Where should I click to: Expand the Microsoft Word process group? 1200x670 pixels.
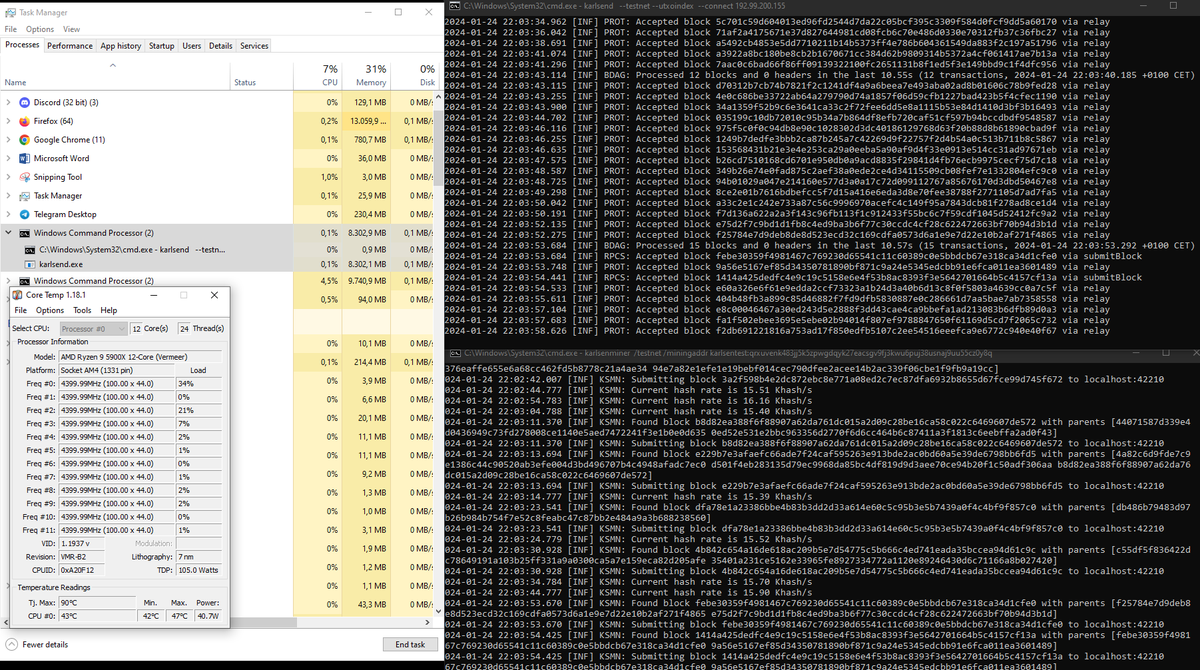click(9, 158)
